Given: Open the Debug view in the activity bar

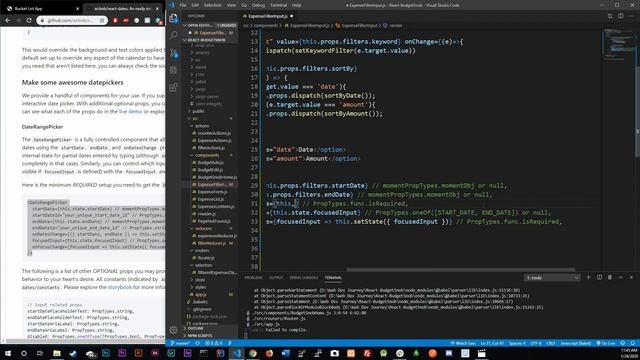Looking at the screenshot, I should (173, 70).
